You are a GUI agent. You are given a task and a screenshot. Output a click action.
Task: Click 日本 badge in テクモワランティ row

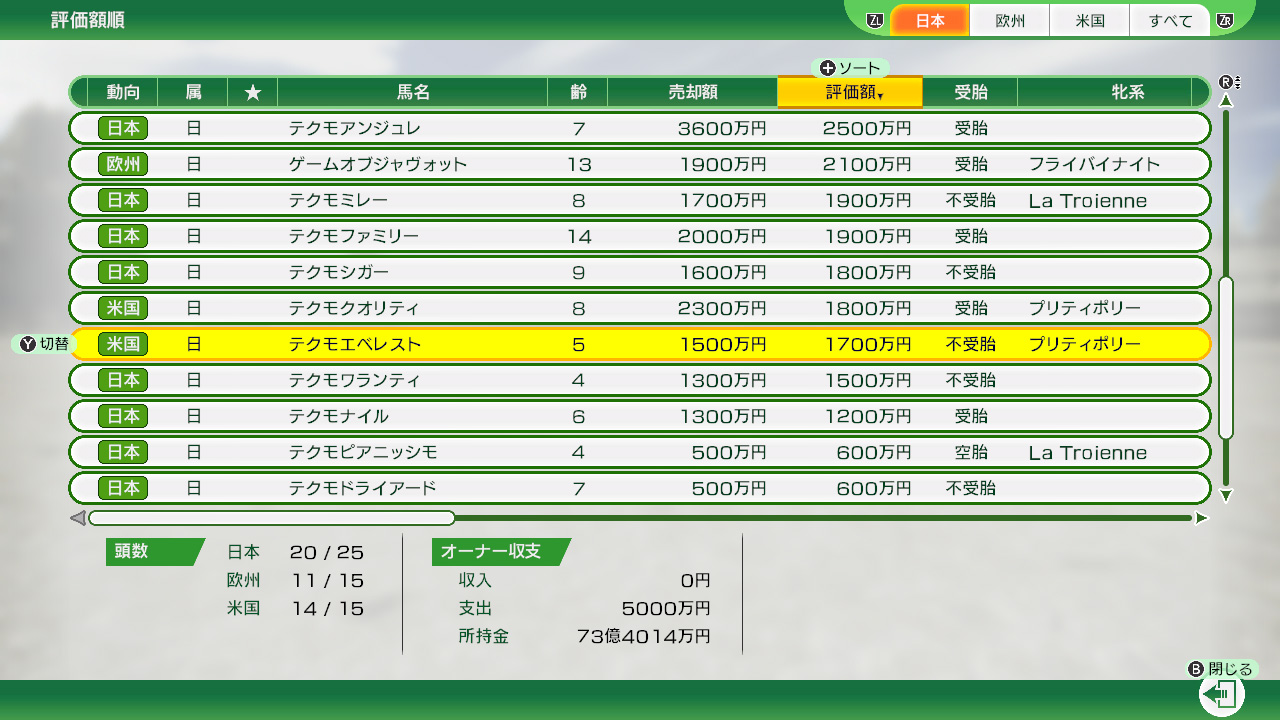click(123, 380)
